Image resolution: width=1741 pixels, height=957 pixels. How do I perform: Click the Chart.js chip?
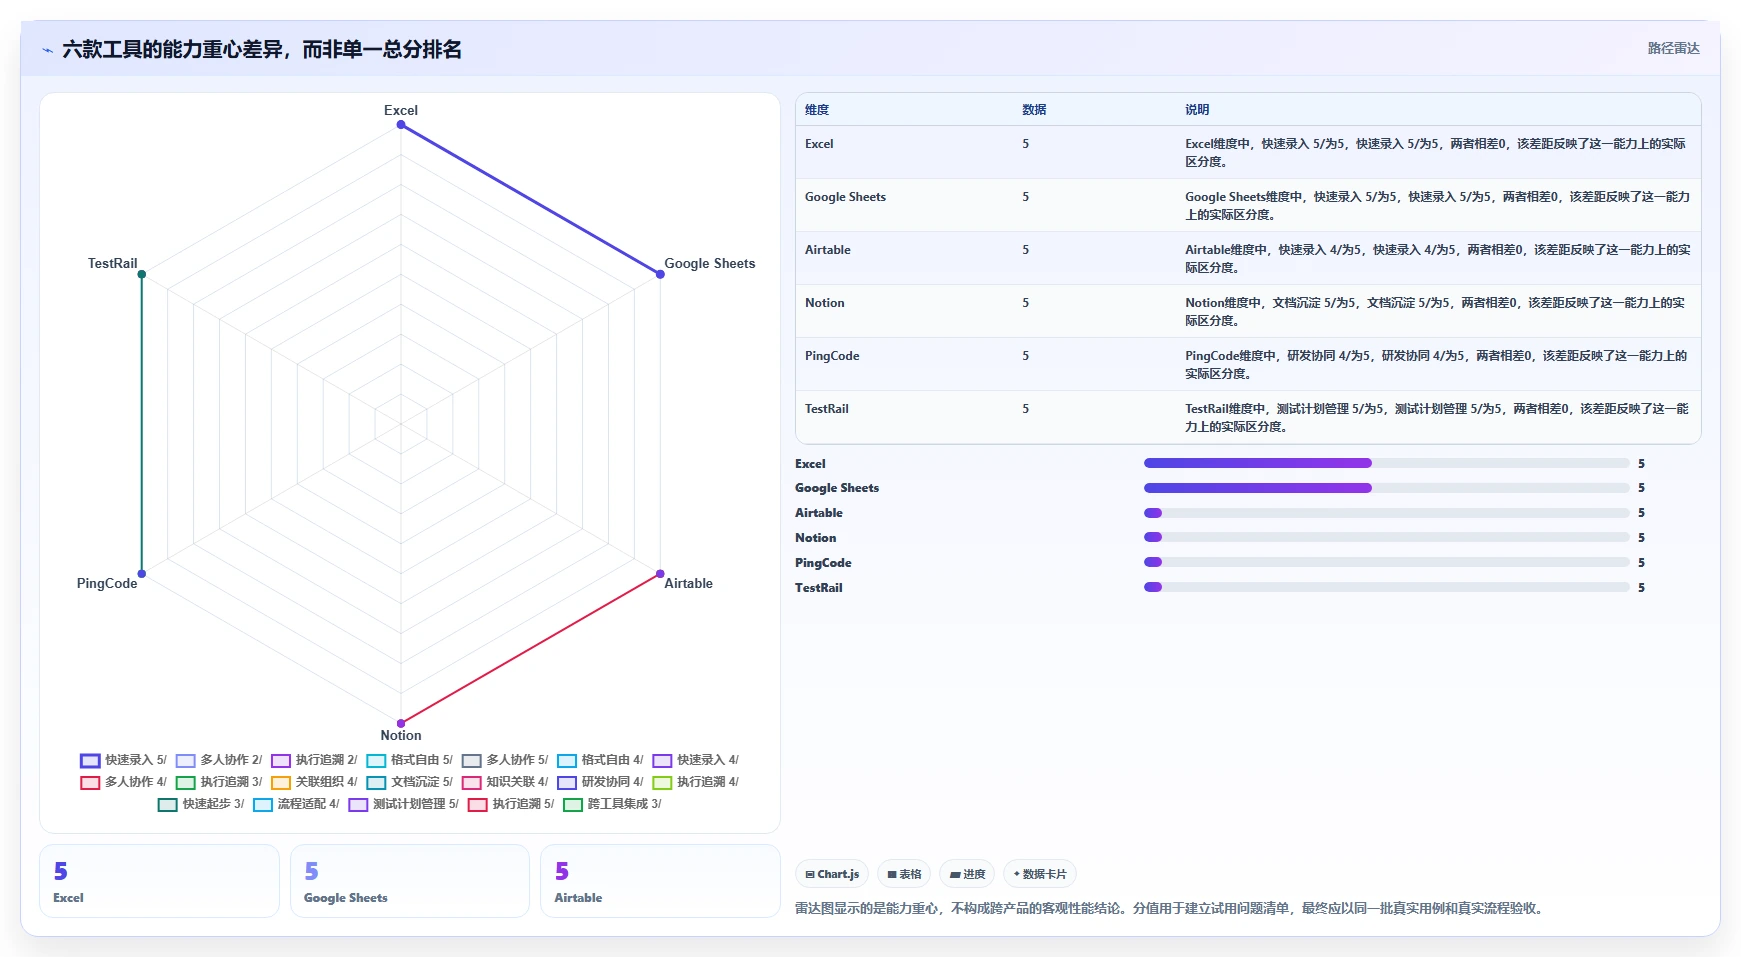tap(832, 874)
